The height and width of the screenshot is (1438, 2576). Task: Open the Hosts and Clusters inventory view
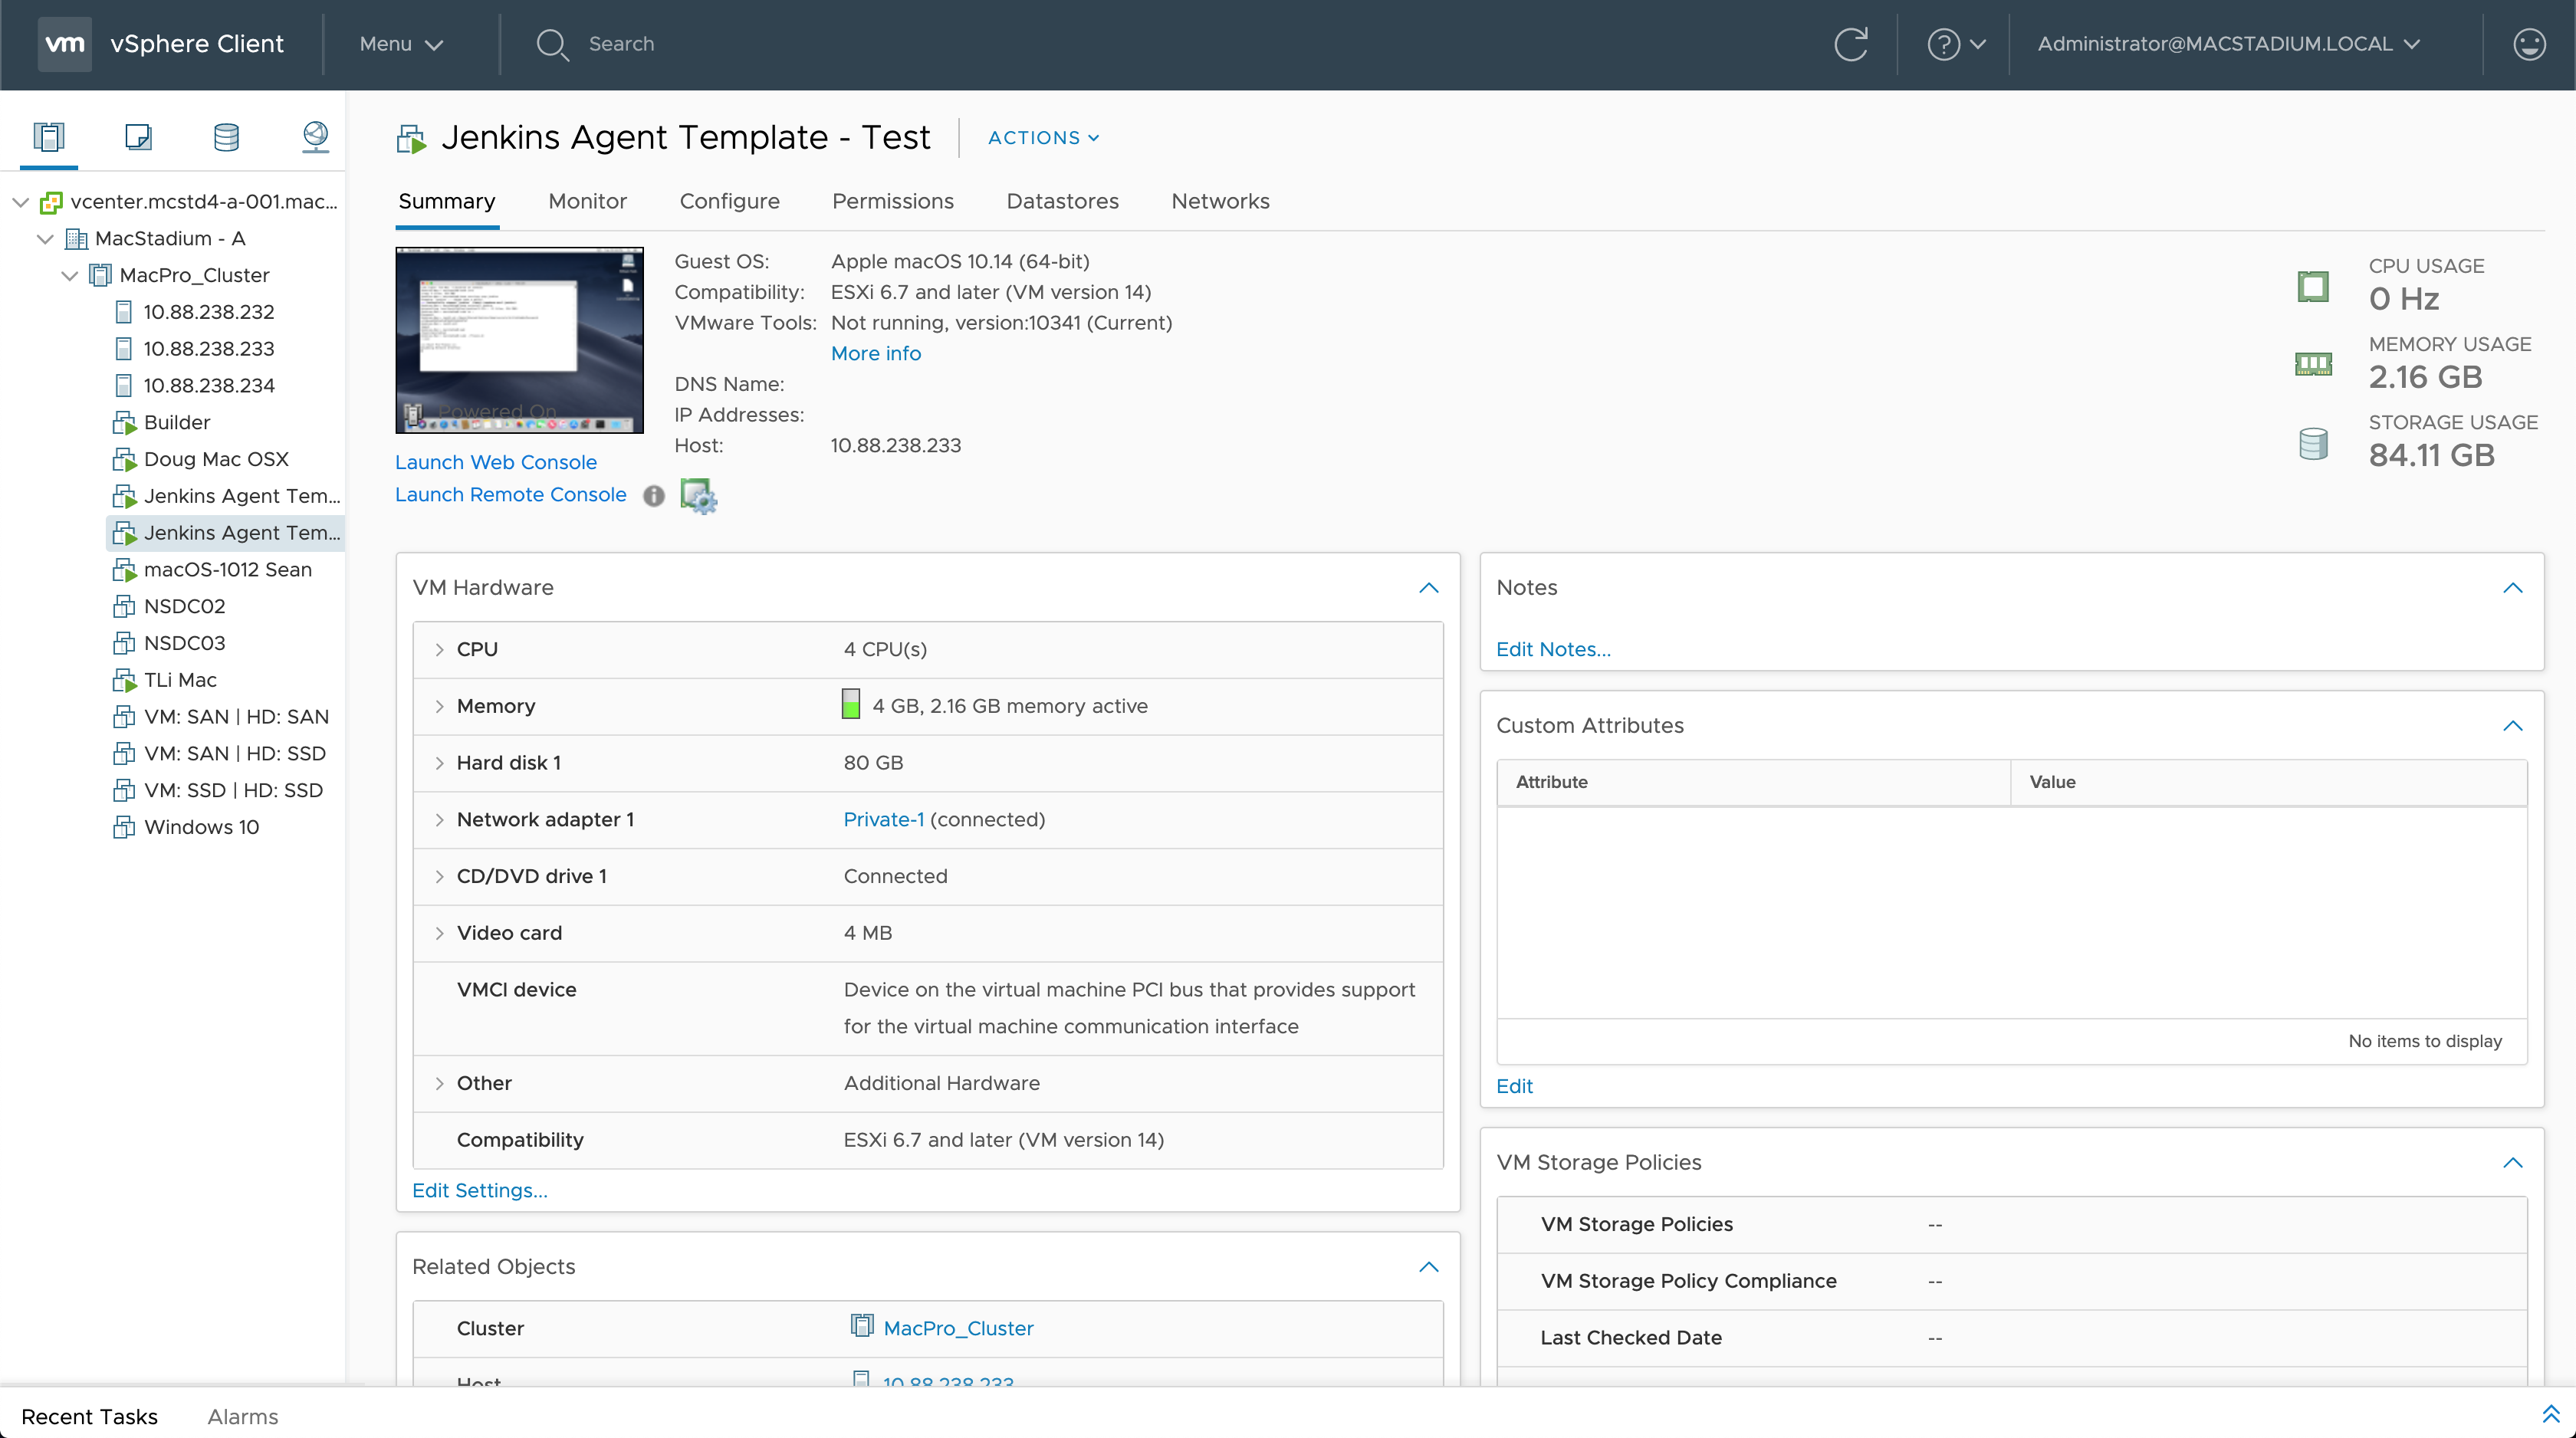coord(49,137)
